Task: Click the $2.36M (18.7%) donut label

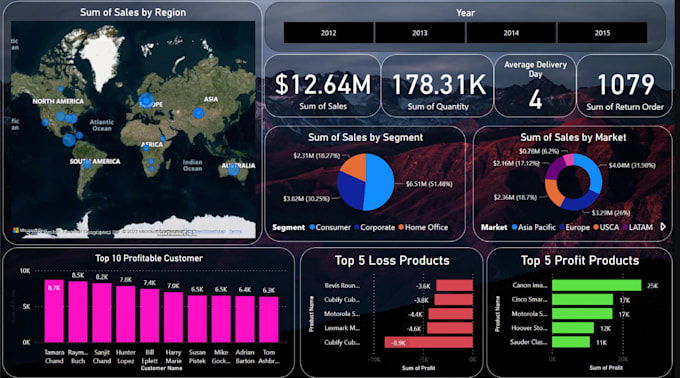Action: [x=515, y=197]
